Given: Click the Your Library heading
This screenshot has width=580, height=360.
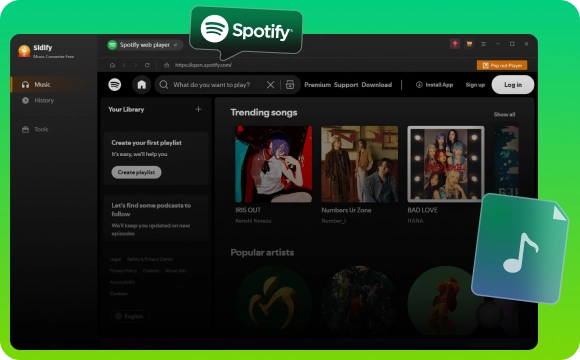Looking at the screenshot, I should (126, 110).
